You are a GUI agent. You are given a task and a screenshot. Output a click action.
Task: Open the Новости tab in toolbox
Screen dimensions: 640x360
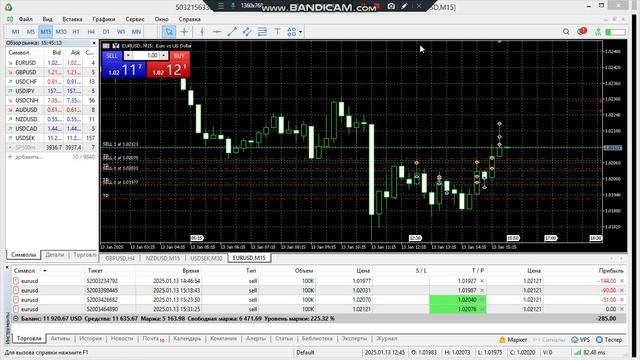[x=122, y=339]
